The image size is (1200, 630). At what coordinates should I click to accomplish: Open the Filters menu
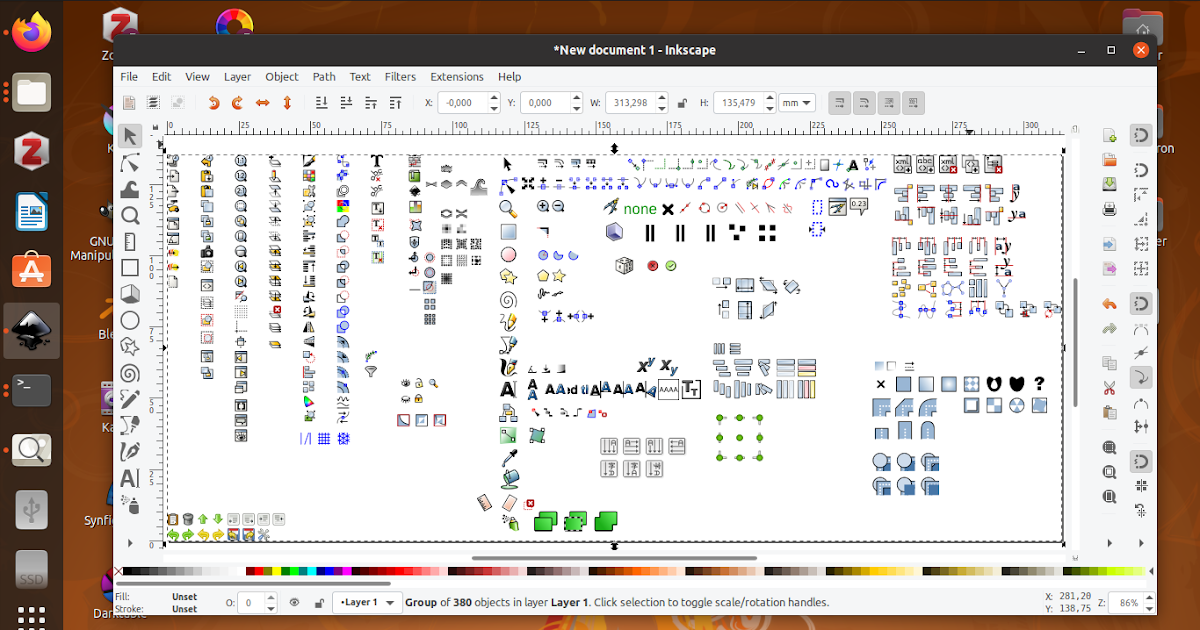click(400, 76)
